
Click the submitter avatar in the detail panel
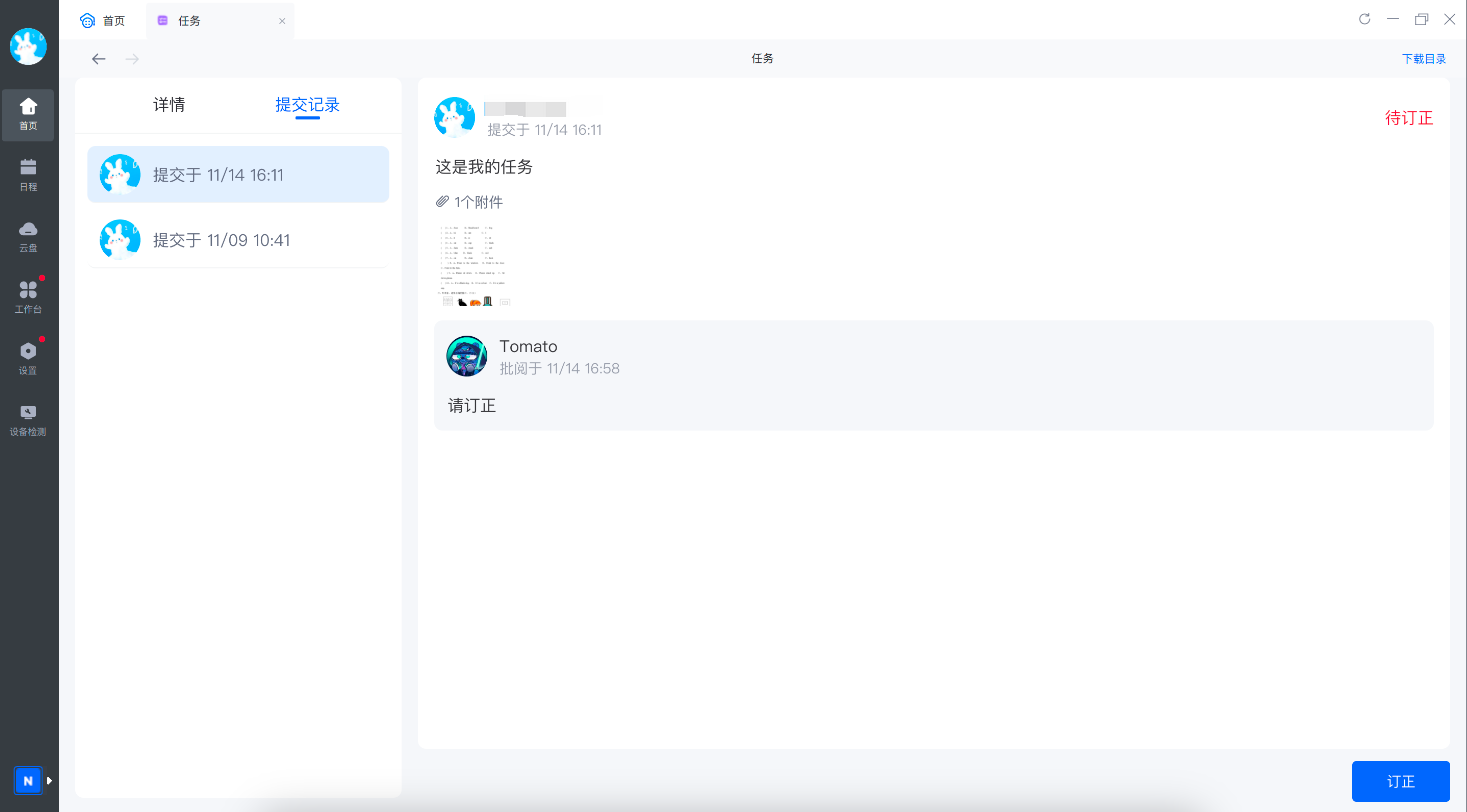pos(455,118)
